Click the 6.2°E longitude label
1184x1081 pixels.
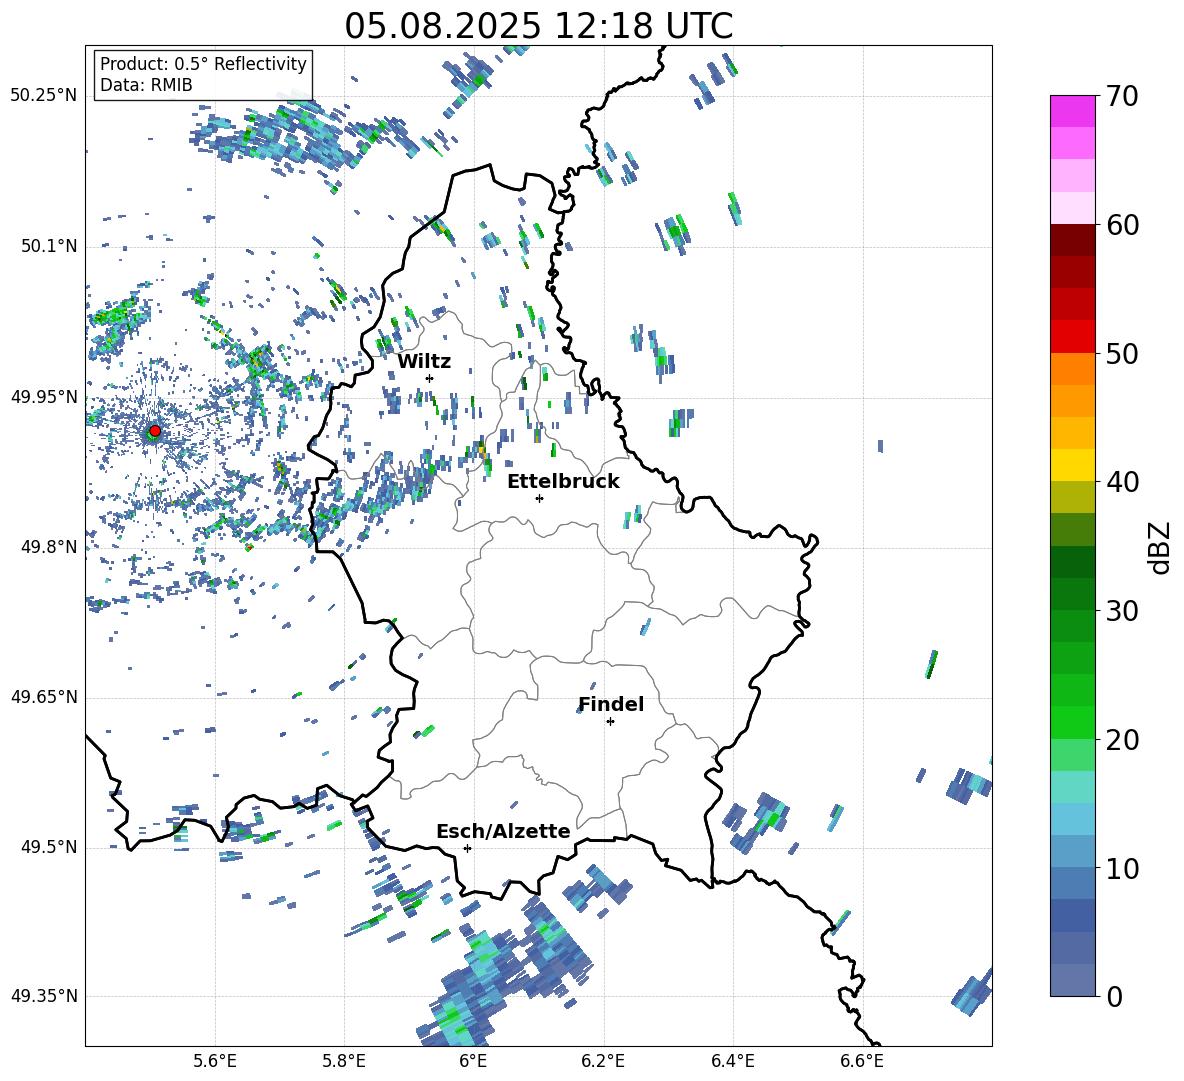(603, 1062)
